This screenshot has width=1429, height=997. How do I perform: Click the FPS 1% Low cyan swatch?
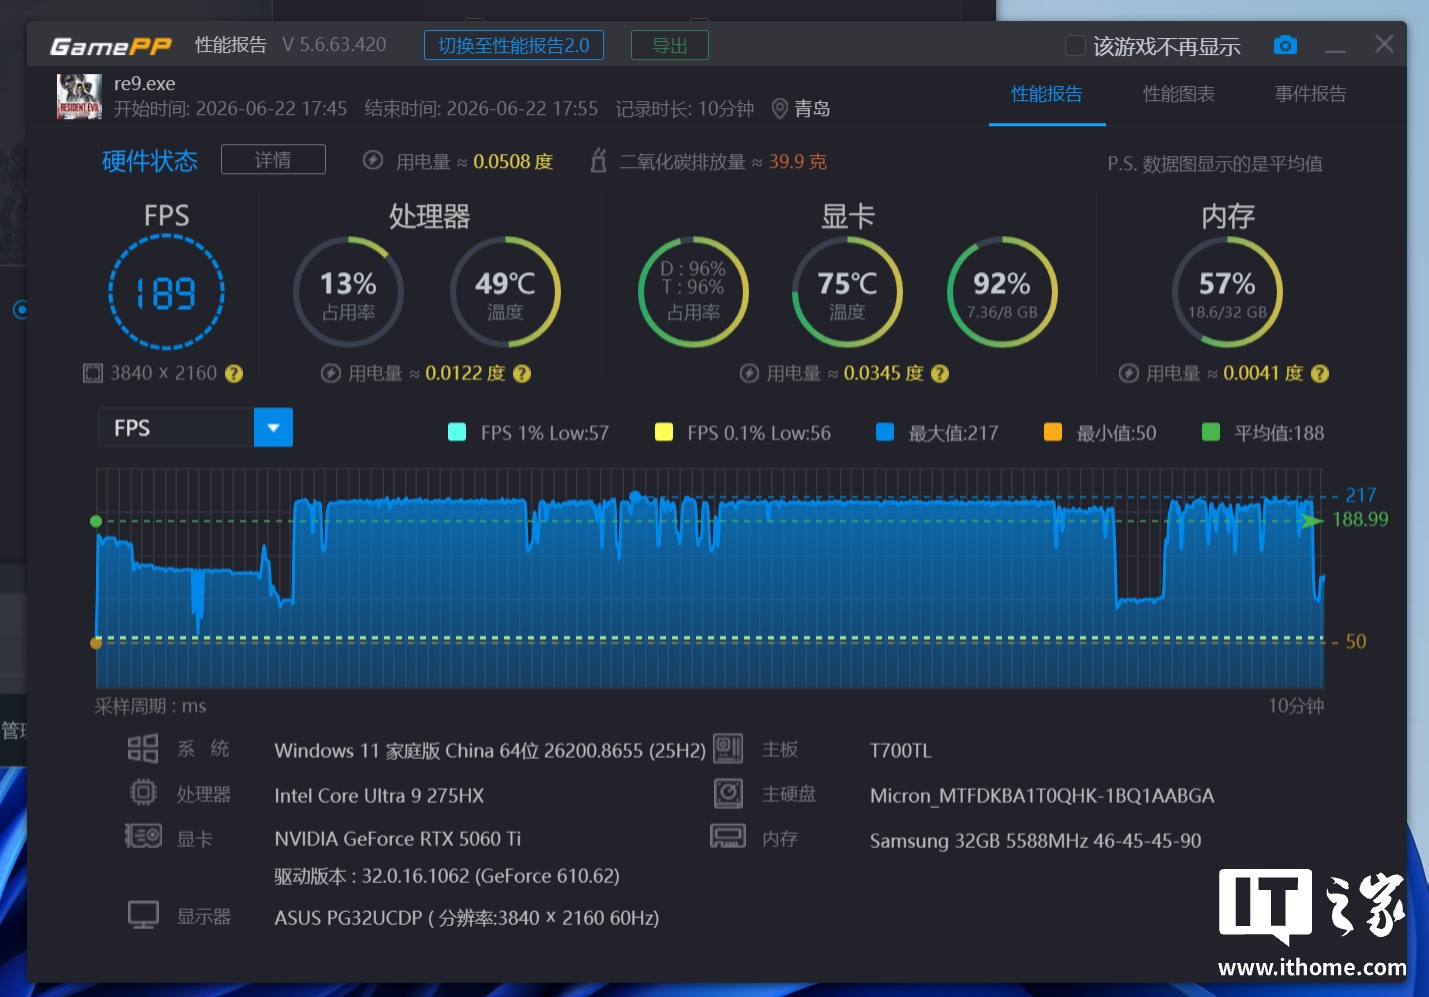pos(457,432)
